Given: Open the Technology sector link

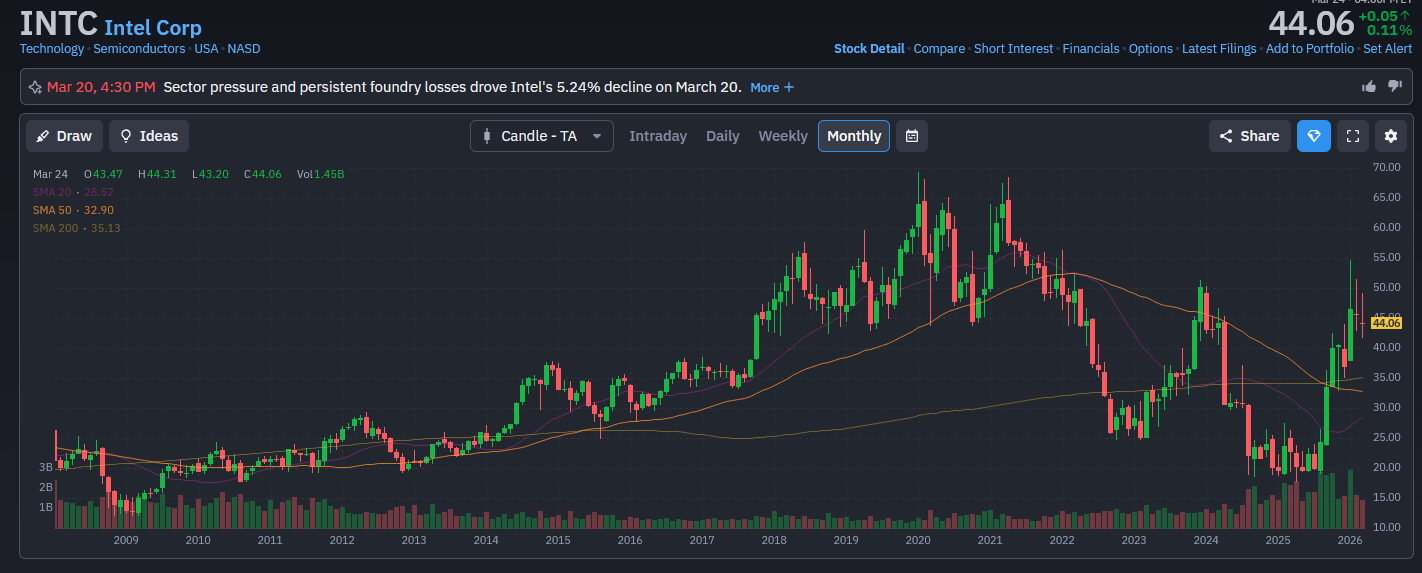Looking at the screenshot, I should pos(52,48).
